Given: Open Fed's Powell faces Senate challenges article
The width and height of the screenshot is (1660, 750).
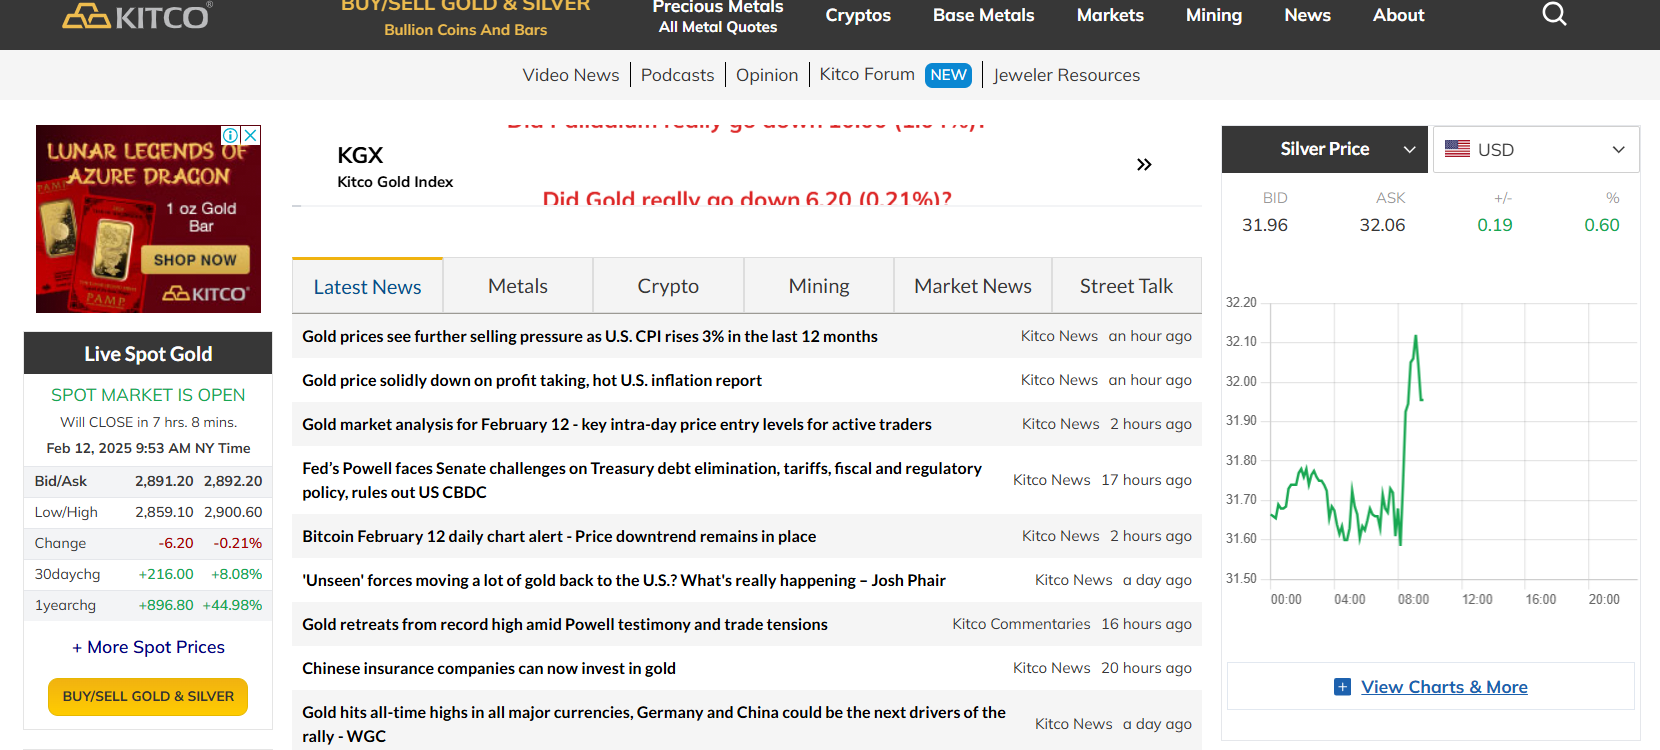Looking at the screenshot, I should pos(642,480).
